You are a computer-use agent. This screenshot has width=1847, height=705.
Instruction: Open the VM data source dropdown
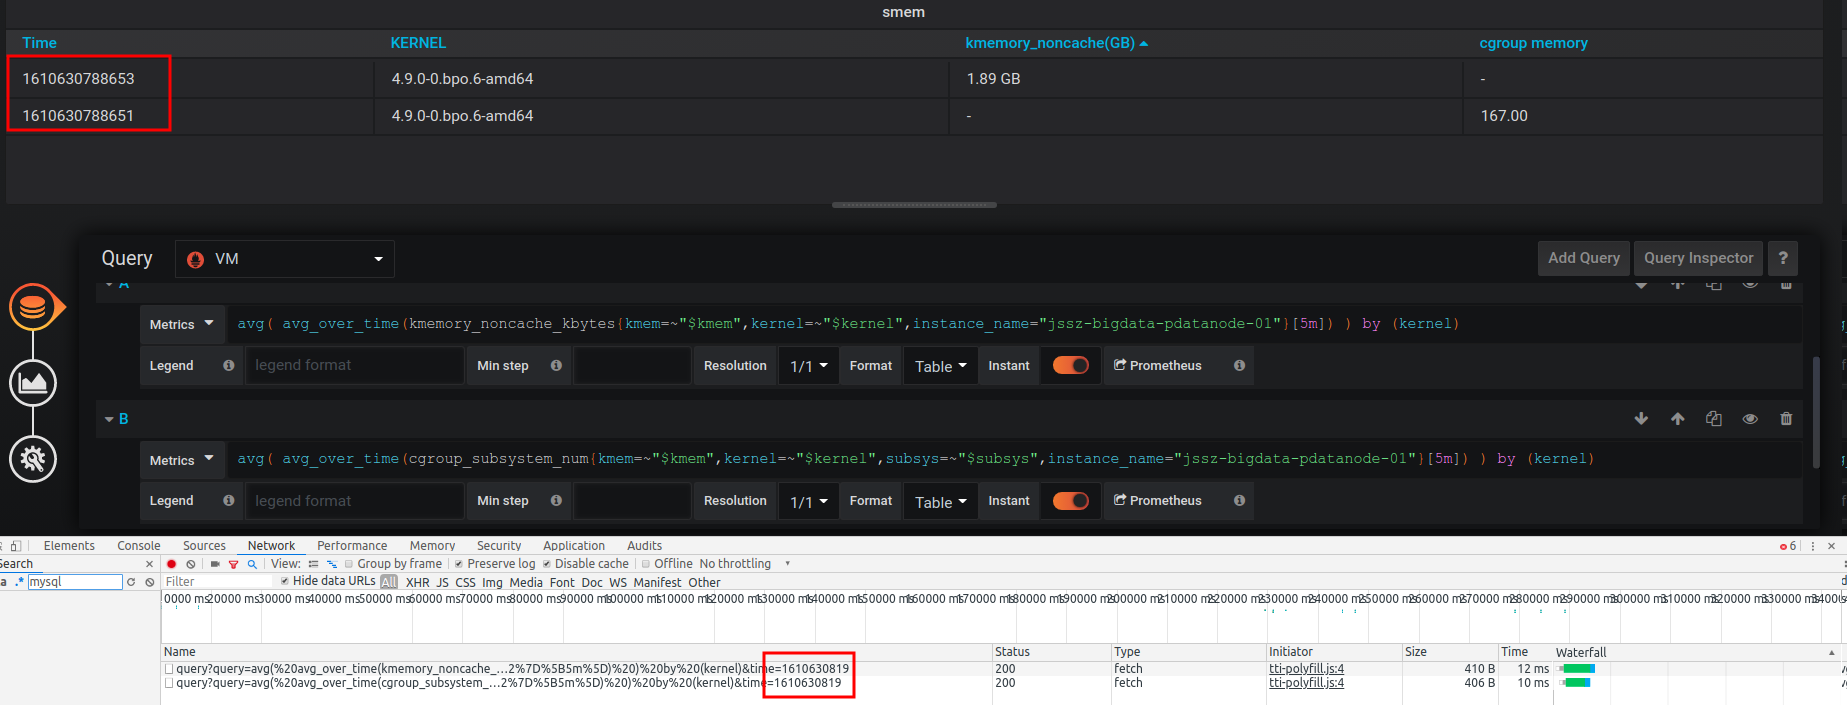click(285, 259)
